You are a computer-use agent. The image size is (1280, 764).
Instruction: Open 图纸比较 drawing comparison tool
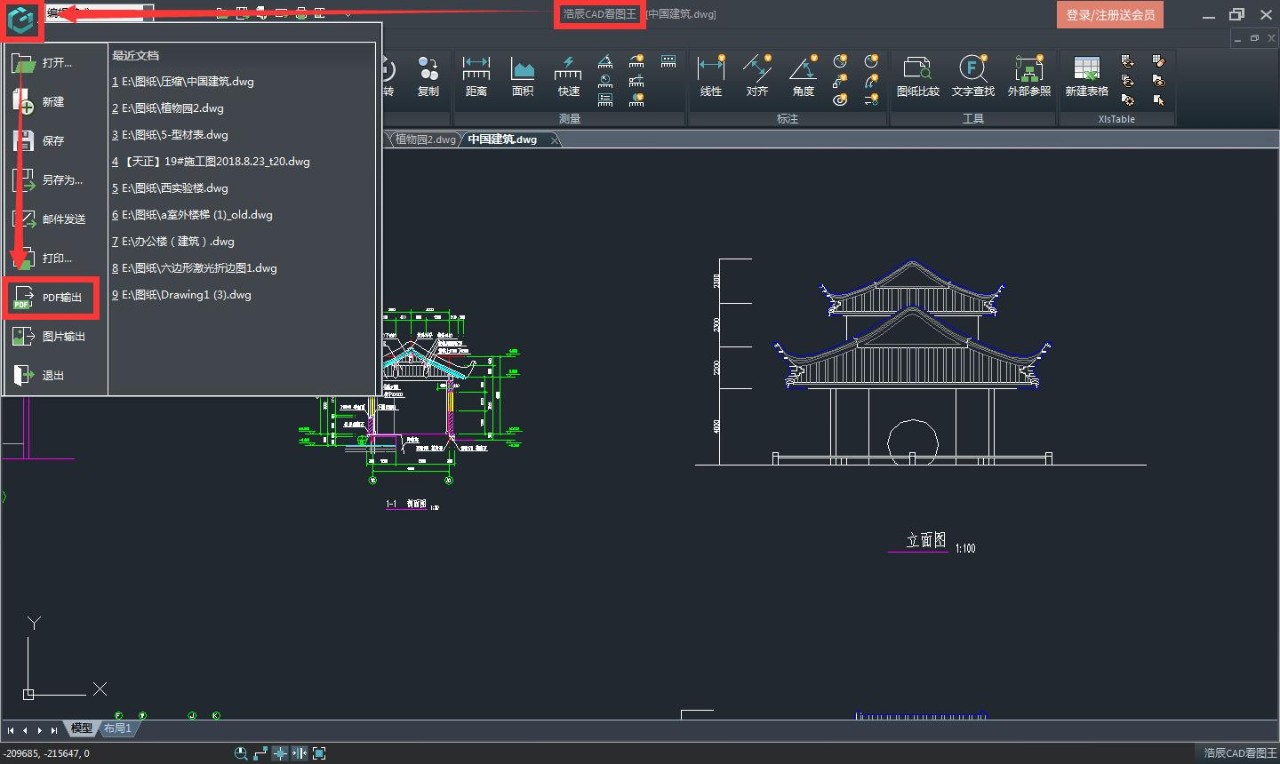(917, 76)
